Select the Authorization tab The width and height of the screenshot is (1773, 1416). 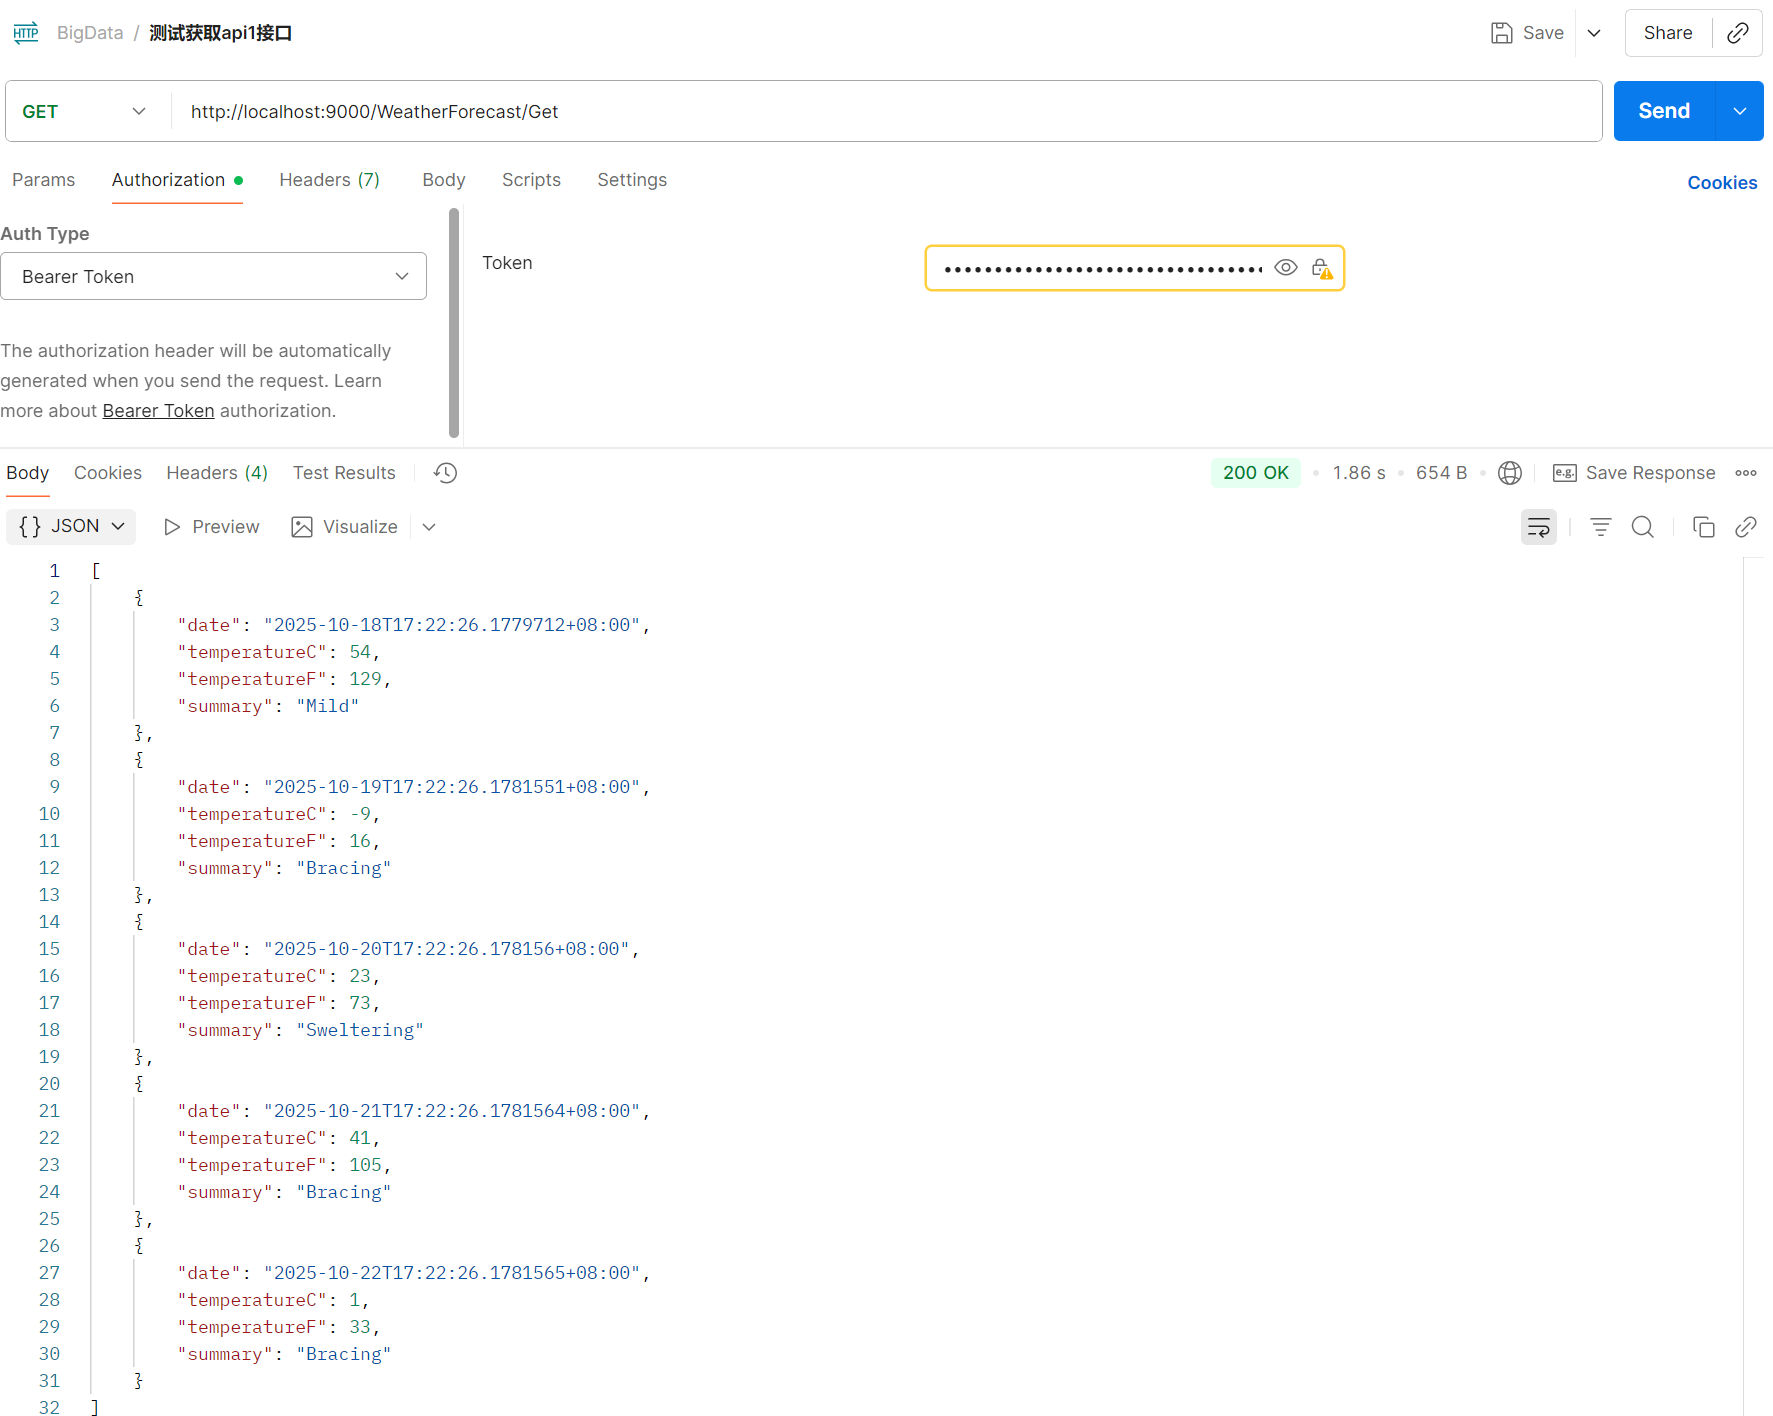[x=177, y=180]
